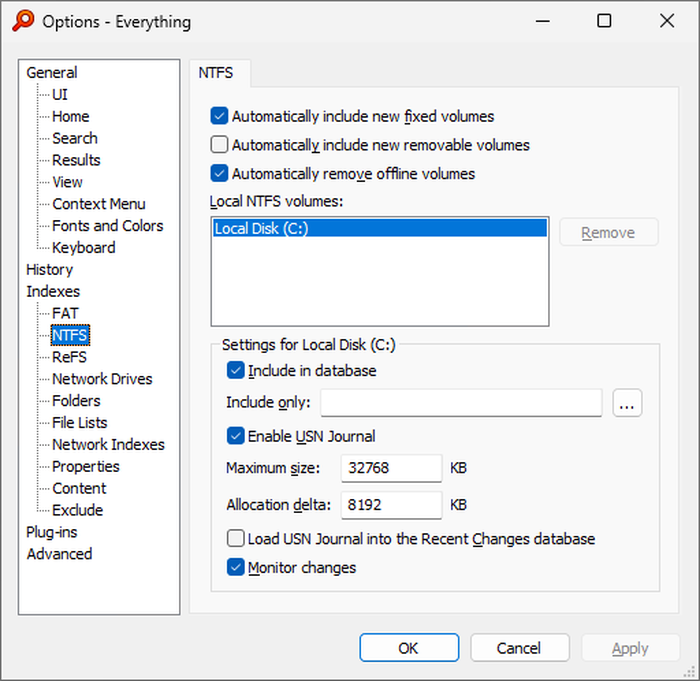Open the Home options page
The width and height of the screenshot is (700, 681).
tap(71, 116)
